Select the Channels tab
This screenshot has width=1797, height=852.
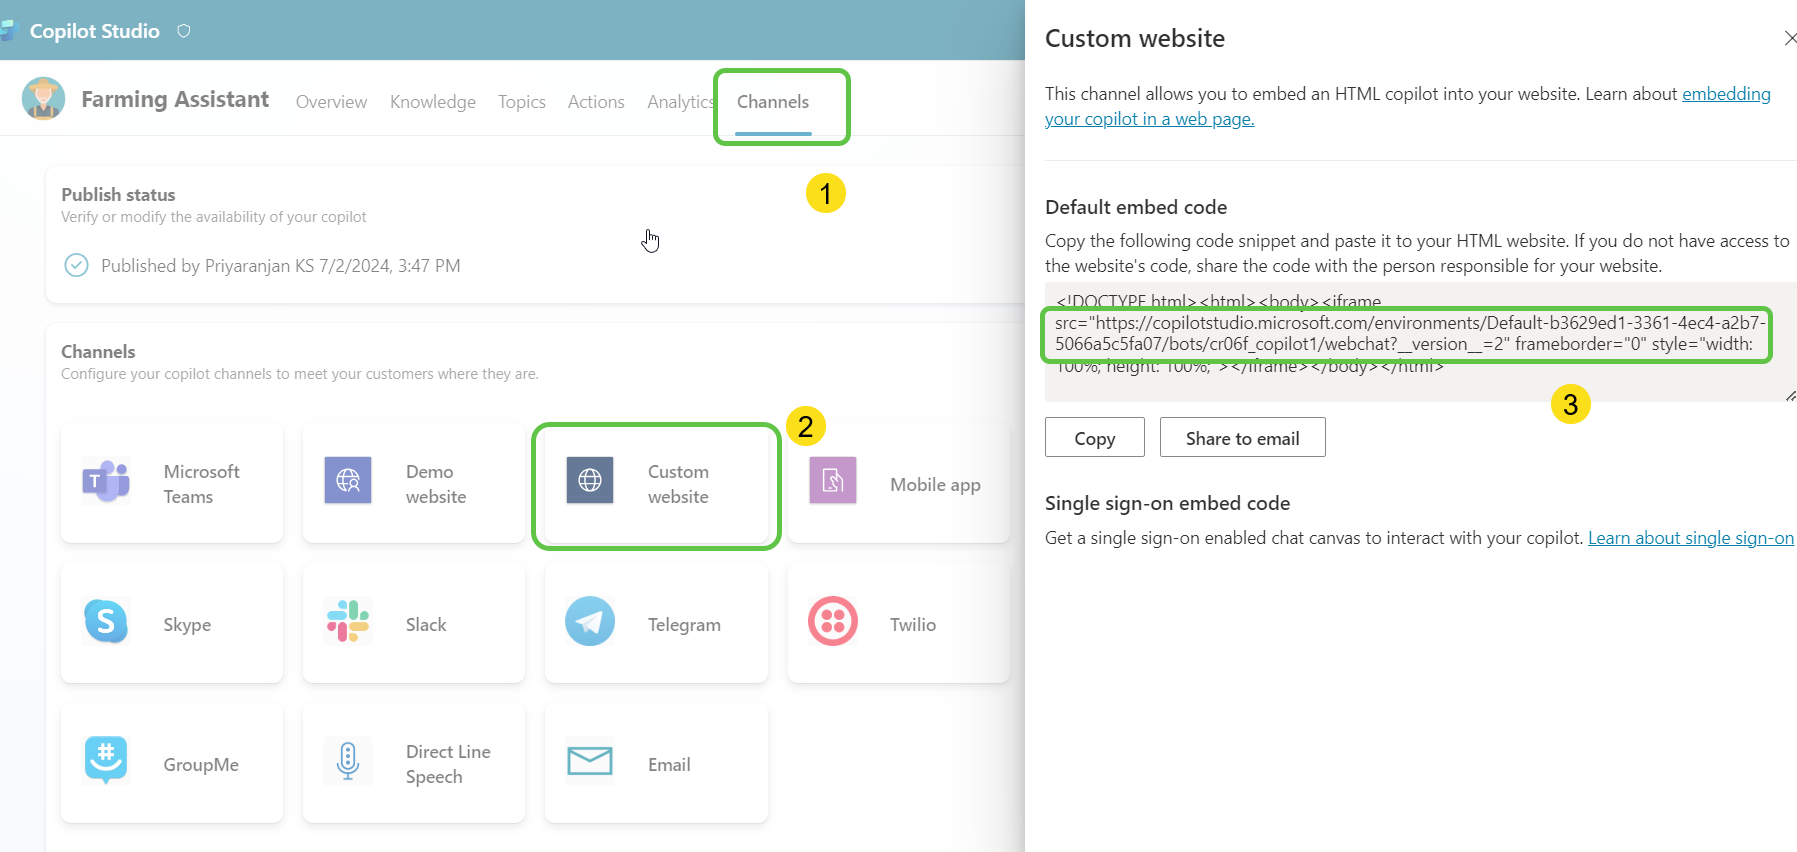[x=773, y=102]
